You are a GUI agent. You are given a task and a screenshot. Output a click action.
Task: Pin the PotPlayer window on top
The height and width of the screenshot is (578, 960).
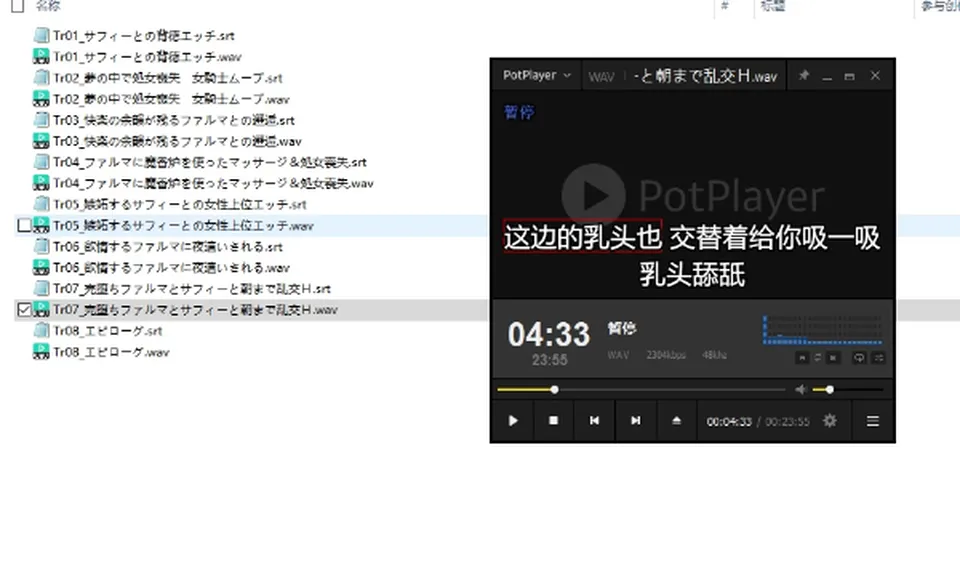804,75
